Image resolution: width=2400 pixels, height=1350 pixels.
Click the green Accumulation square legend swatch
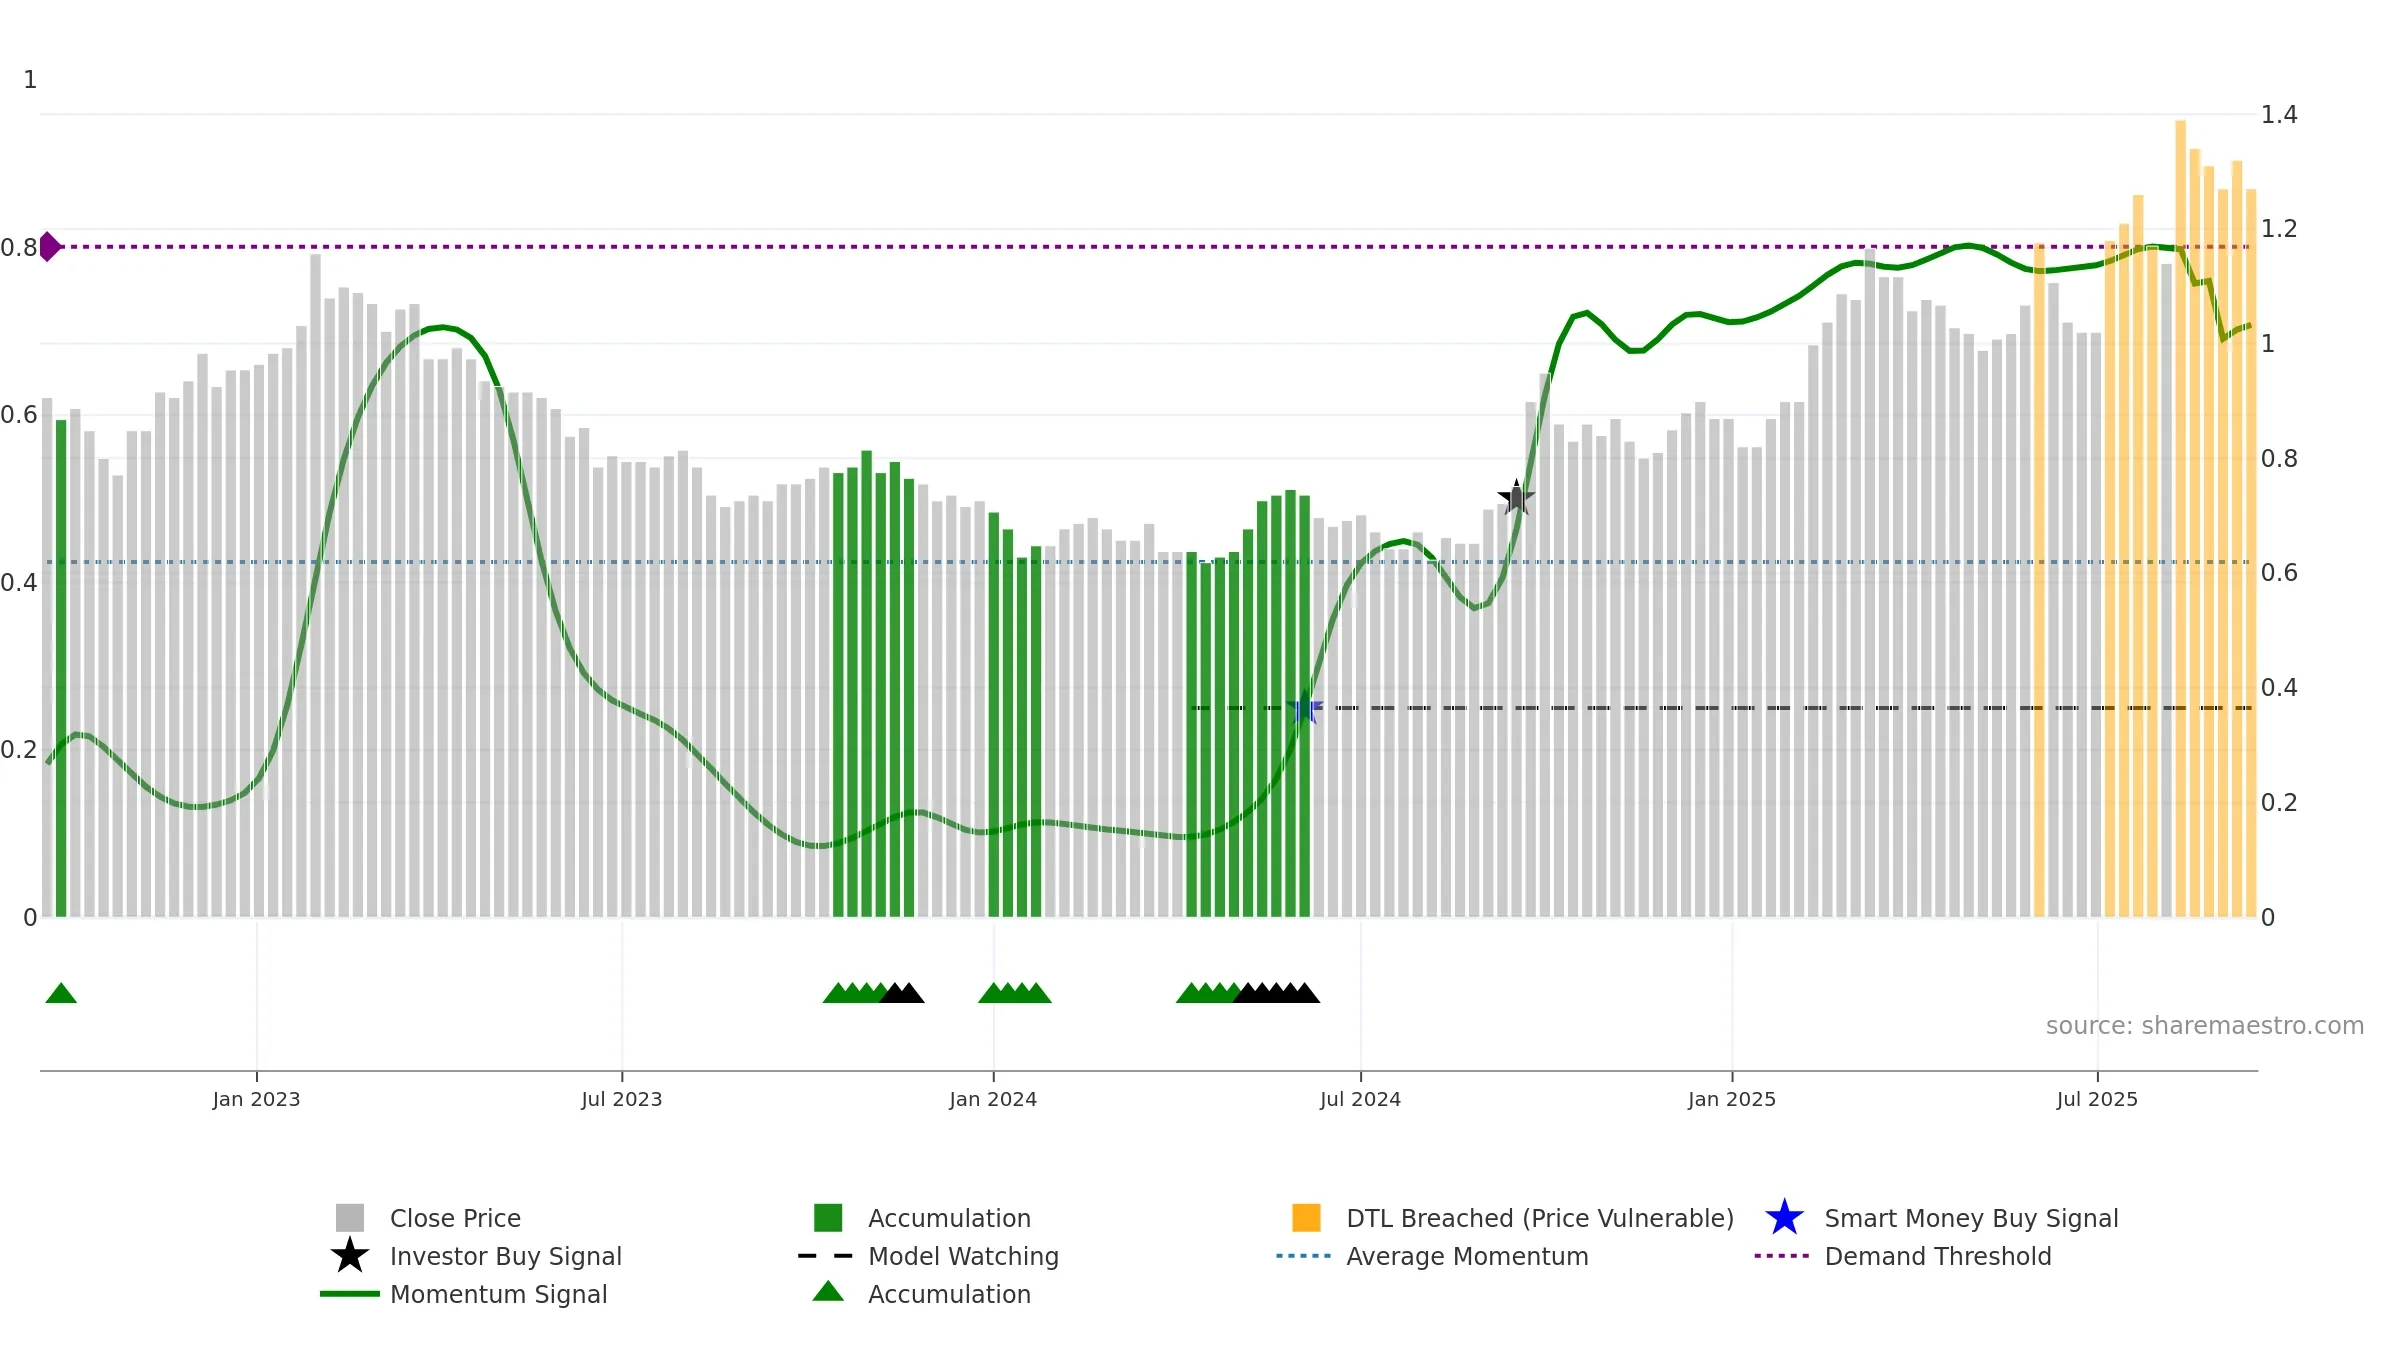pos(828,1218)
